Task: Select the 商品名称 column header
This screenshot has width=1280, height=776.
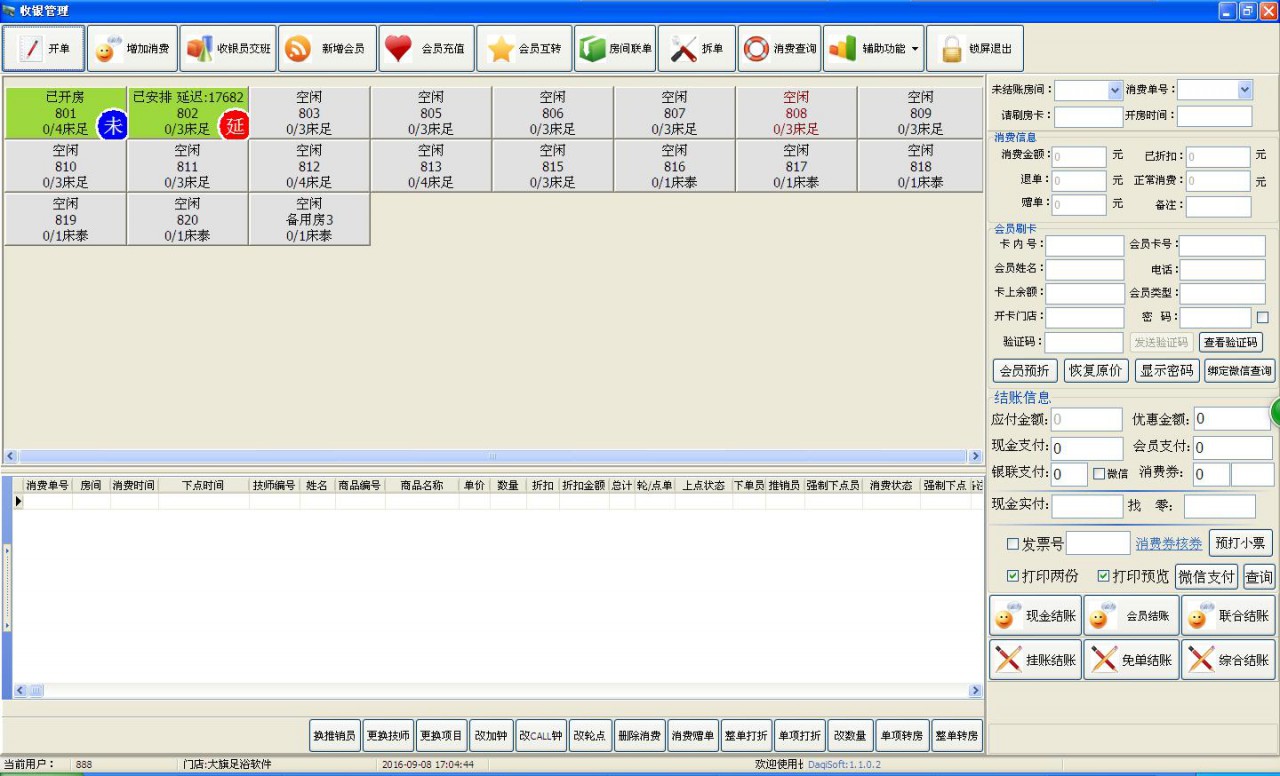Action: pos(421,485)
